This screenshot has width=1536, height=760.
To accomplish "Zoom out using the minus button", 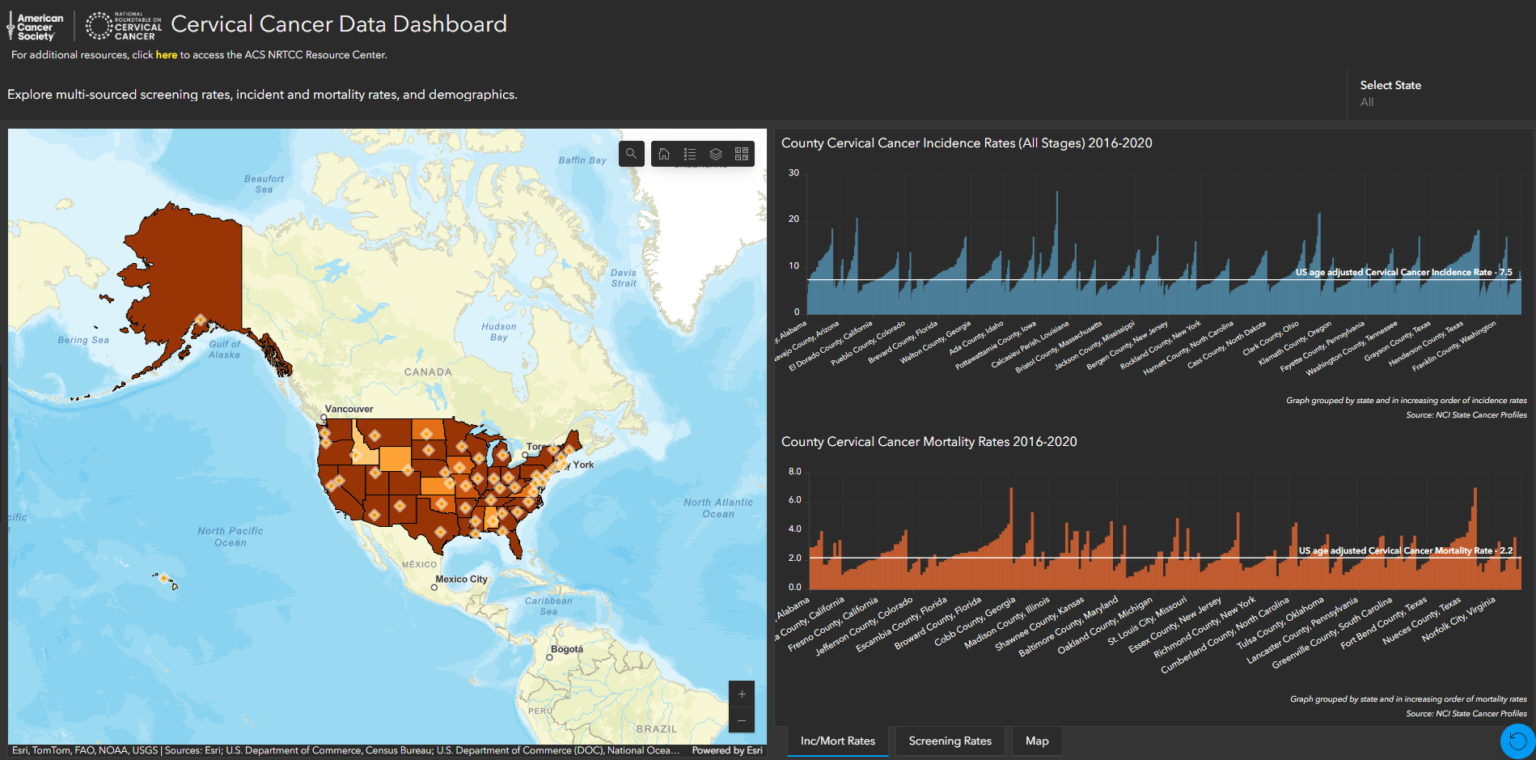I will [741, 718].
